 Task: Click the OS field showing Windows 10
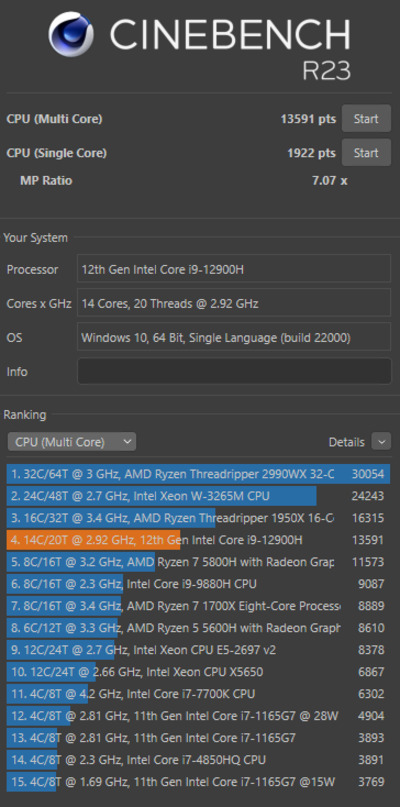[234, 337]
